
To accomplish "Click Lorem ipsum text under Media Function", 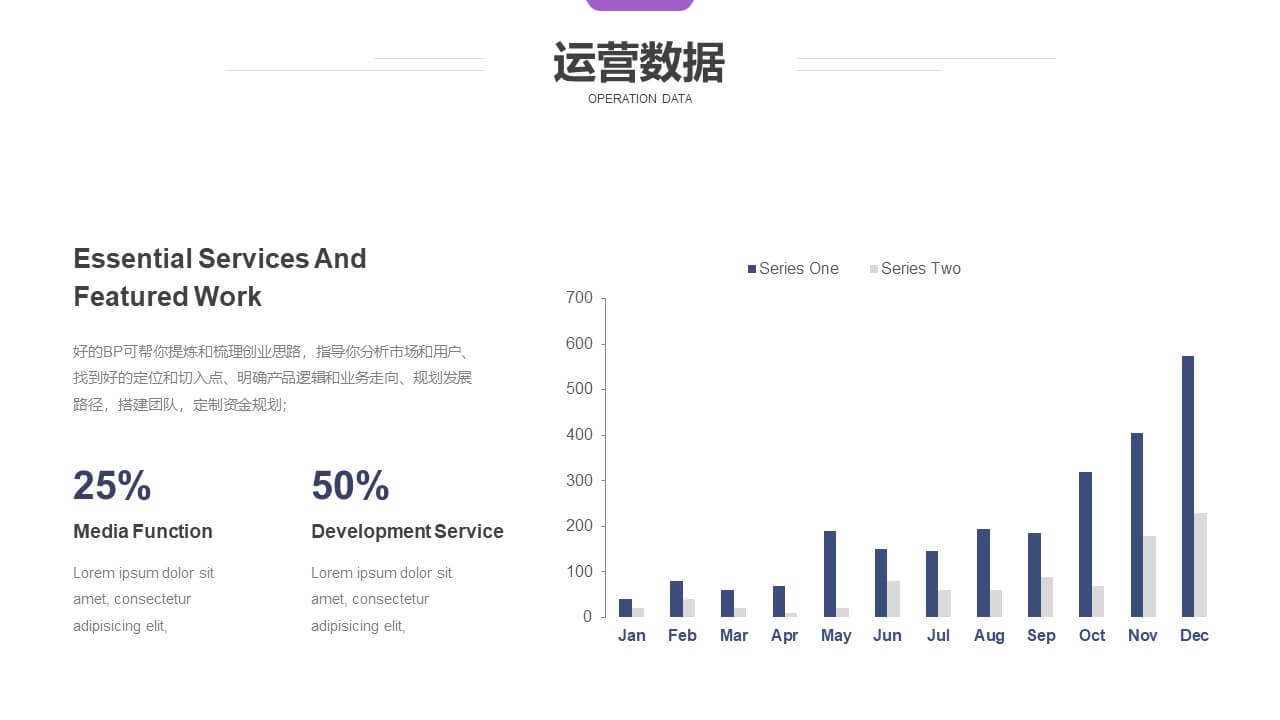I will pos(143,599).
